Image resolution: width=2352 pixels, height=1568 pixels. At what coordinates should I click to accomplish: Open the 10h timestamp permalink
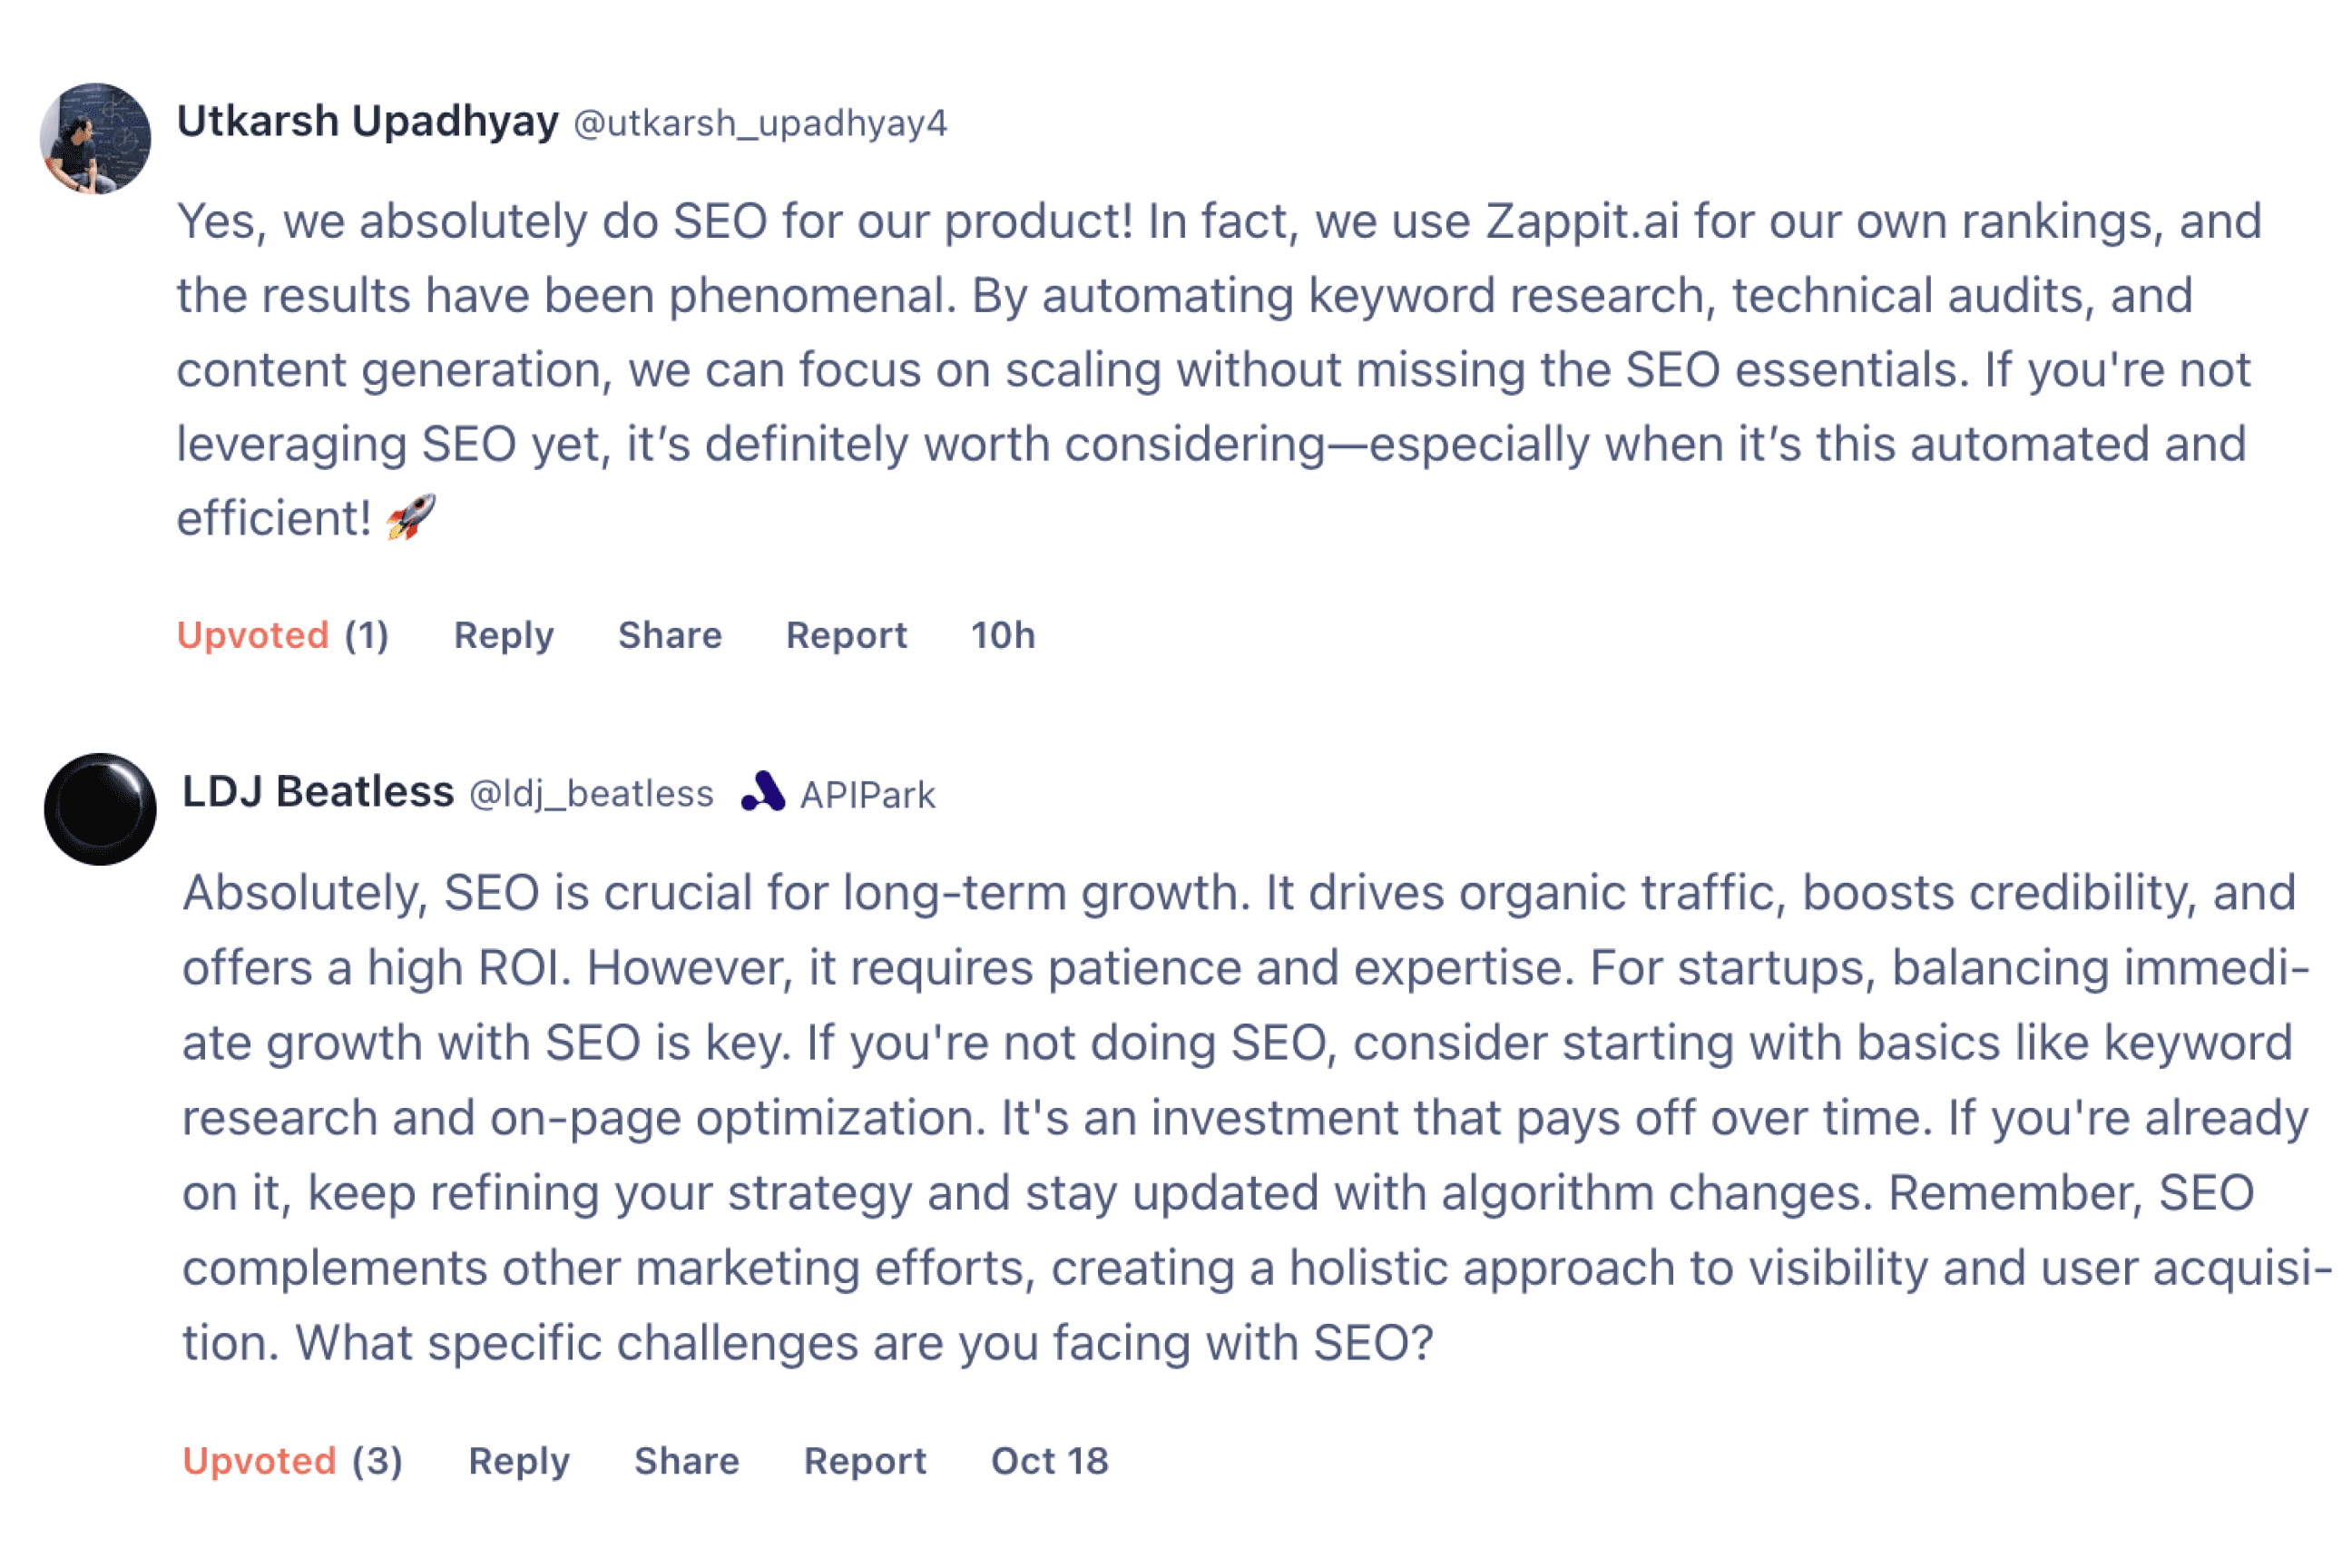pyautogui.click(x=1003, y=635)
